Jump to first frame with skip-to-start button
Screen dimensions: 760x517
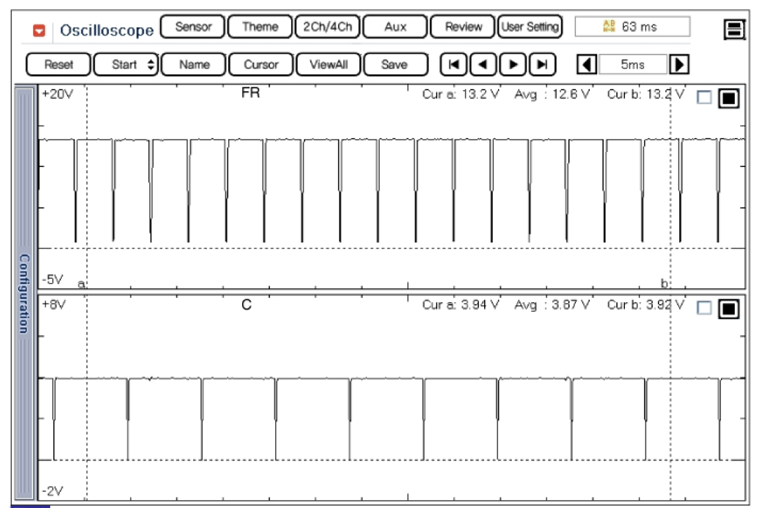454,64
